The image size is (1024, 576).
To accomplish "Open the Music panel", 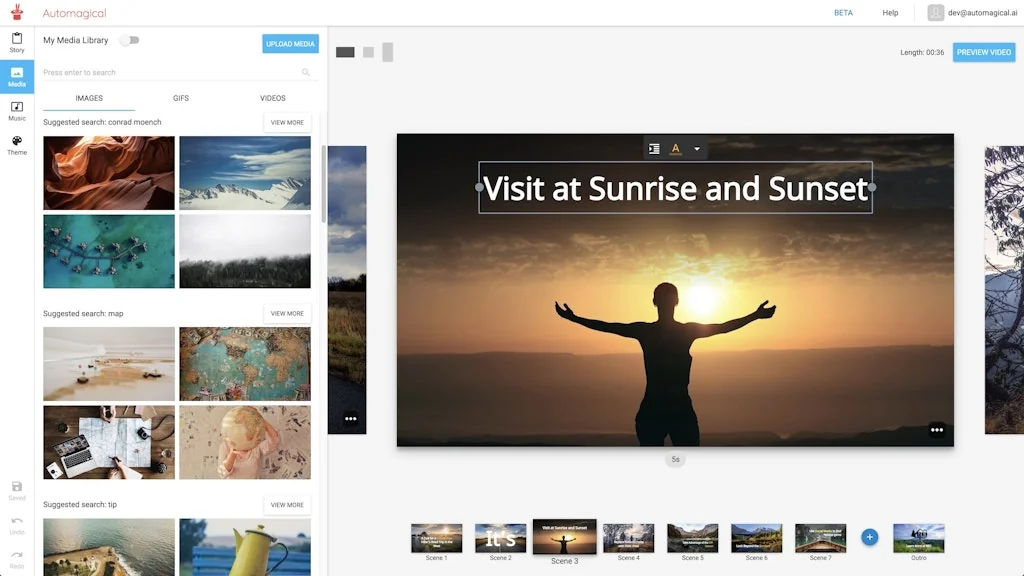I will [x=17, y=110].
